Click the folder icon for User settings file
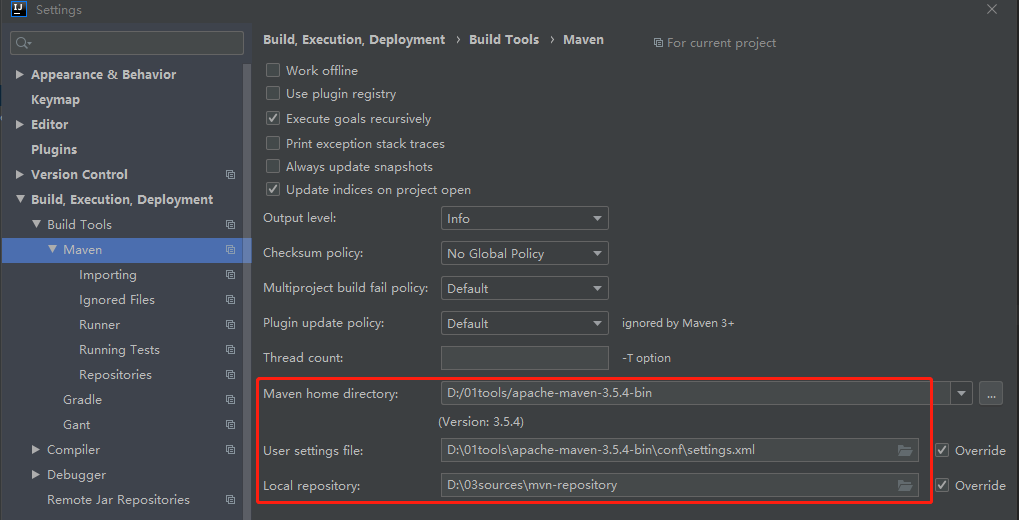Viewport: 1019px width, 520px height. click(x=905, y=450)
